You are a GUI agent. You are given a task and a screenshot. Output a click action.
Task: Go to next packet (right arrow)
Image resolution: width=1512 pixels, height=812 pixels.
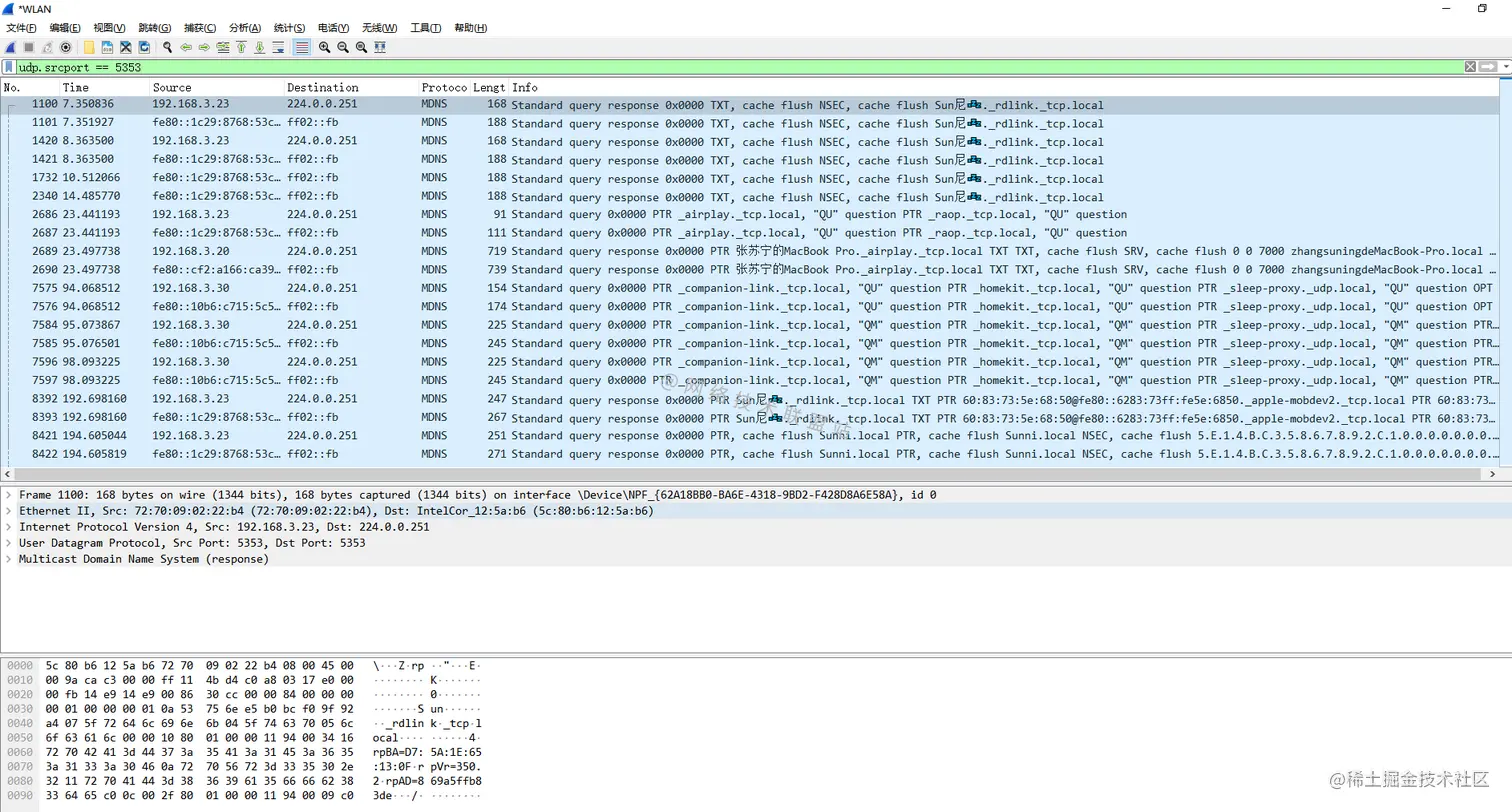(204, 47)
